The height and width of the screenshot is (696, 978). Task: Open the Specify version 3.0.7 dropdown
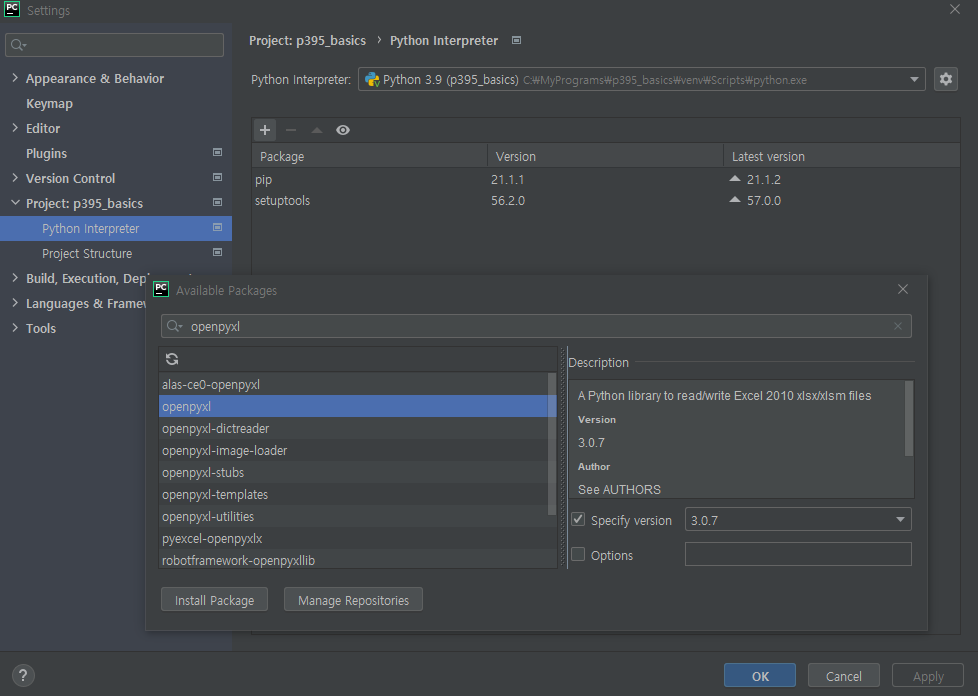click(900, 520)
